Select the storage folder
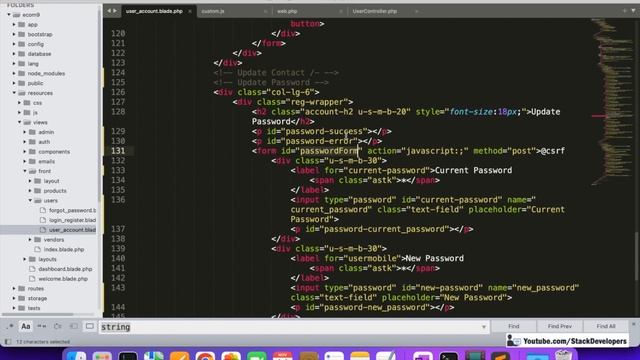 tap(37, 298)
